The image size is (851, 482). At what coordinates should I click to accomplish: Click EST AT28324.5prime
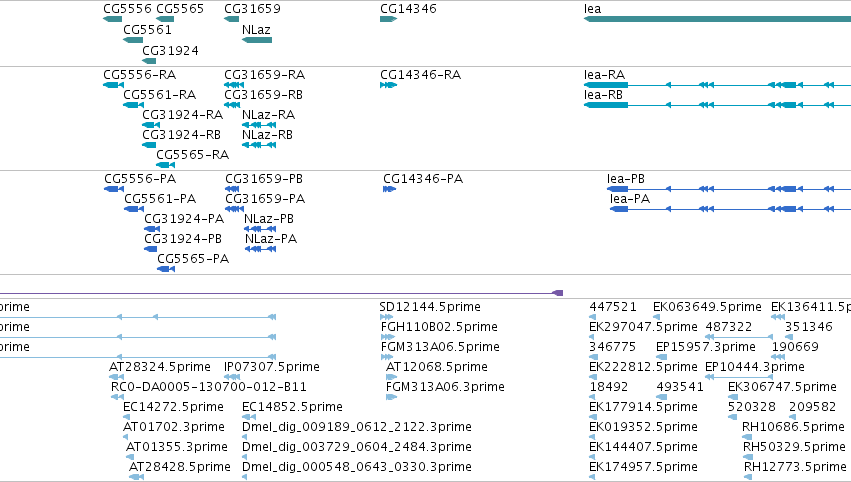[x=160, y=367]
